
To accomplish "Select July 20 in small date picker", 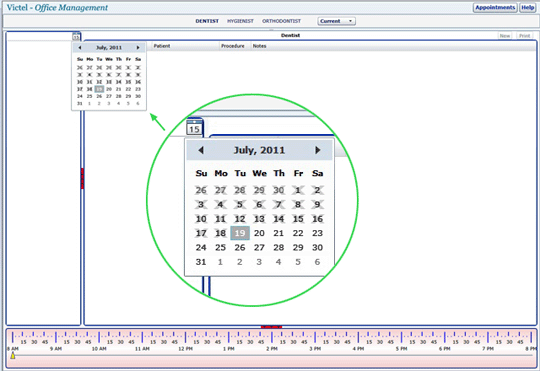I will (x=109, y=89).
